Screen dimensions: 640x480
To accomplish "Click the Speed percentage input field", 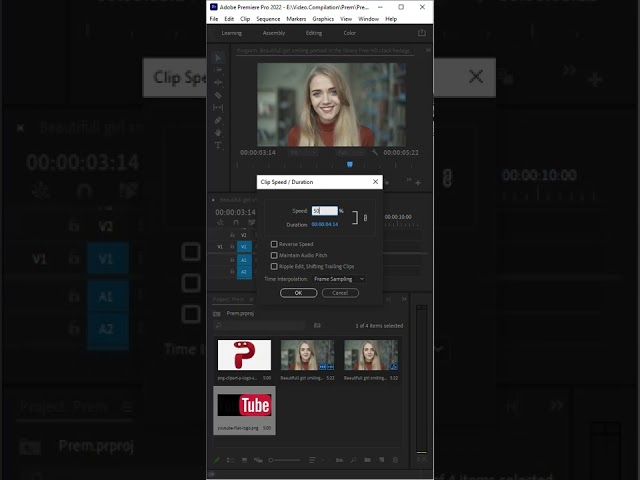I will [324, 211].
